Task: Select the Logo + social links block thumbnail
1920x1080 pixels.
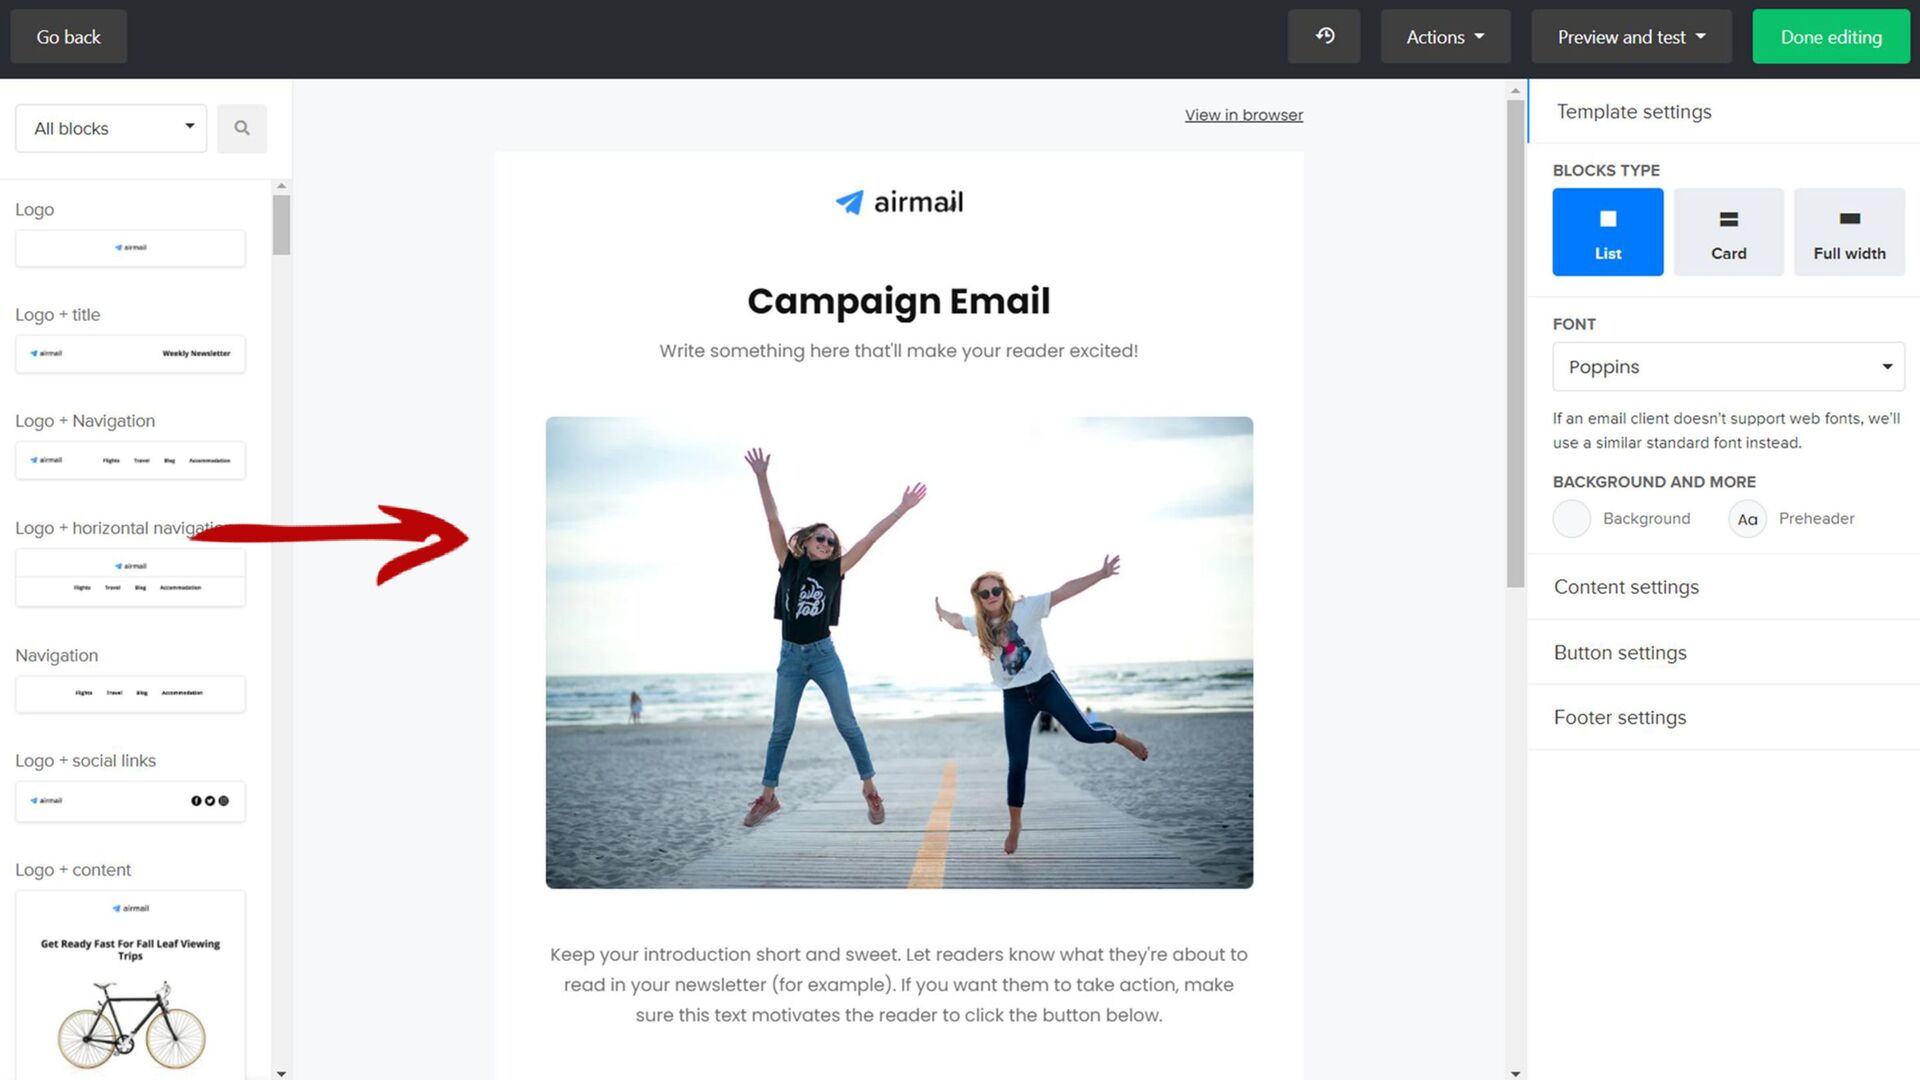Action: (x=130, y=801)
